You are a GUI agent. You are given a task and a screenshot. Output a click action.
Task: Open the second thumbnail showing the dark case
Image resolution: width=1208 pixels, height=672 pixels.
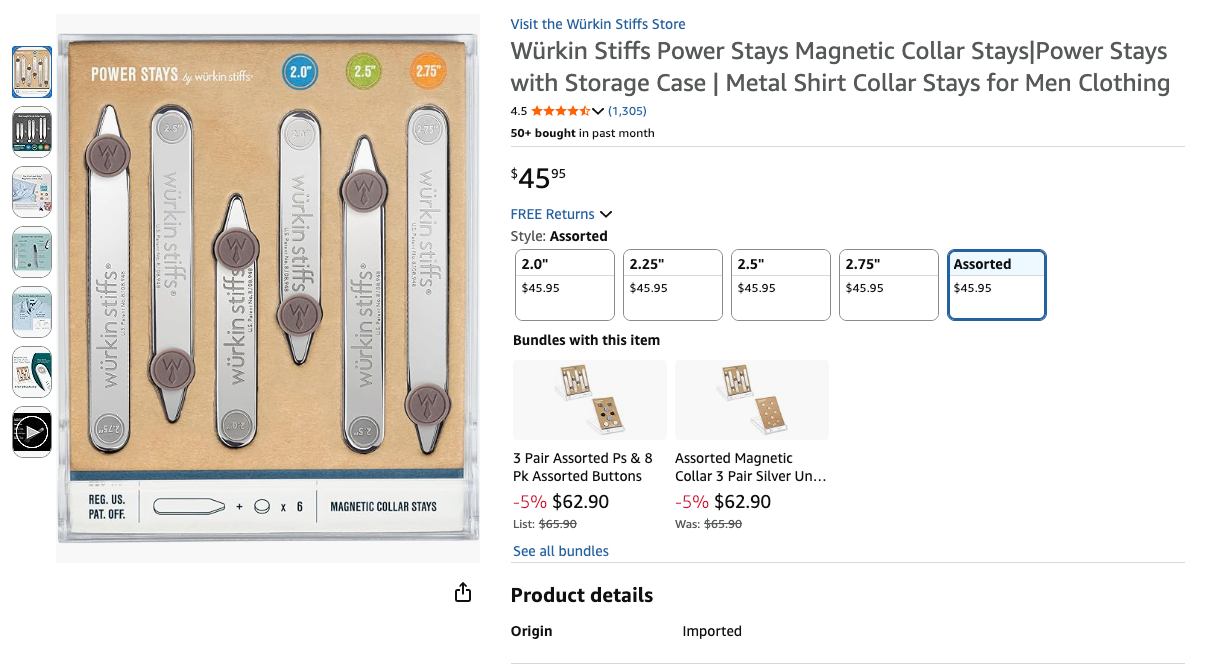31,131
